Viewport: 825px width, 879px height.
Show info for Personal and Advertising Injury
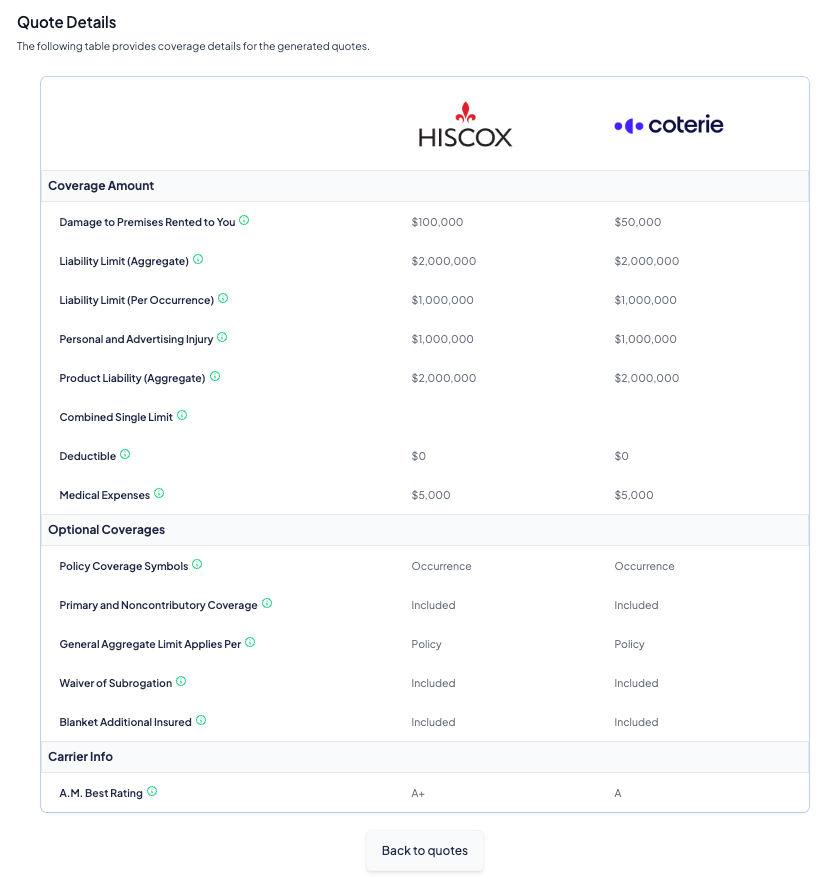(x=222, y=337)
